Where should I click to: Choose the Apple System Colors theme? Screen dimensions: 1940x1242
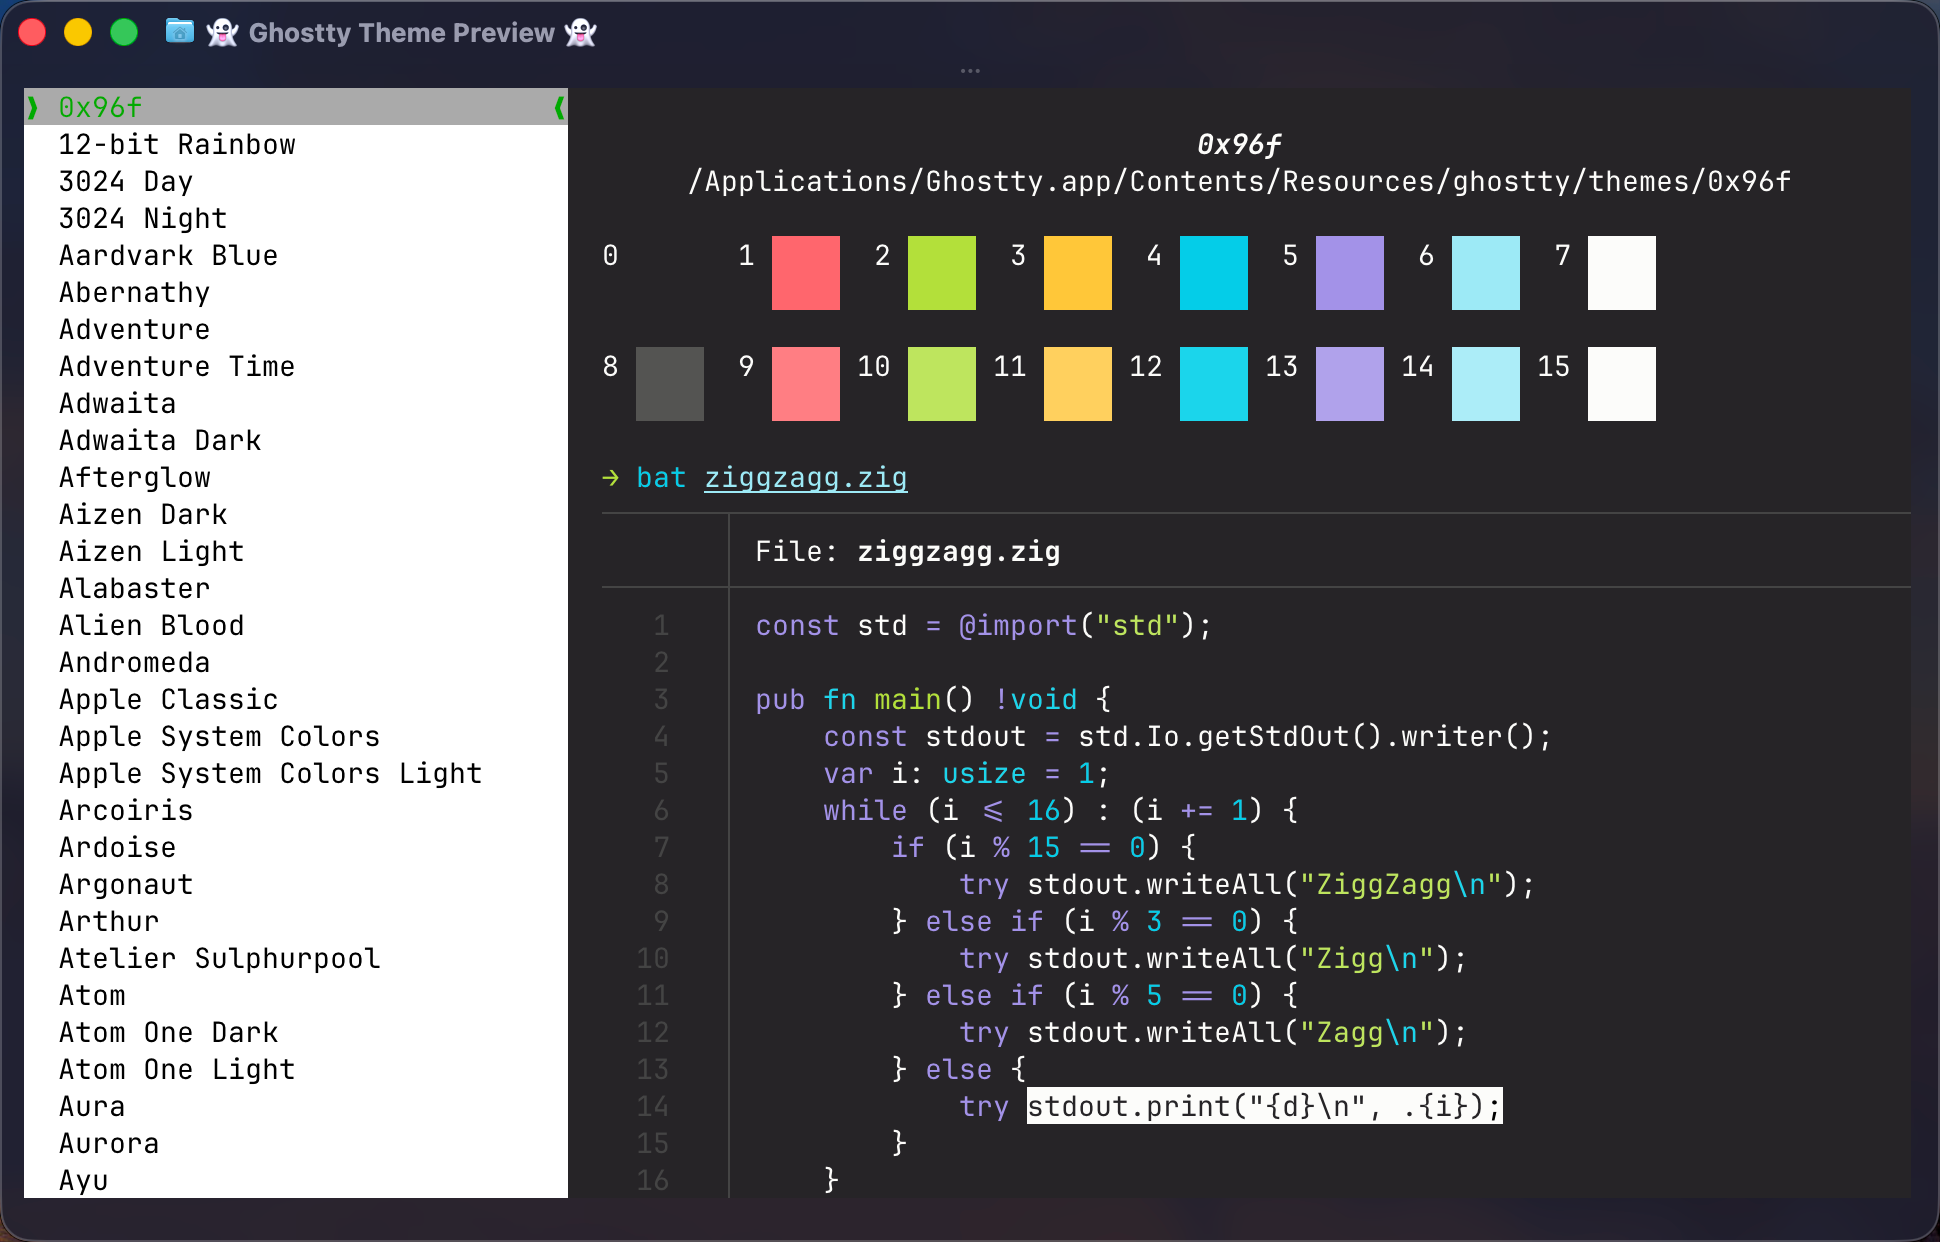coord(296,736)
